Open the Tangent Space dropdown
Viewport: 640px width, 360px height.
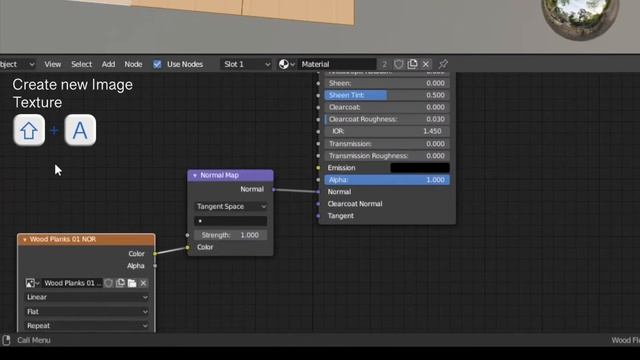pos(231,207)
